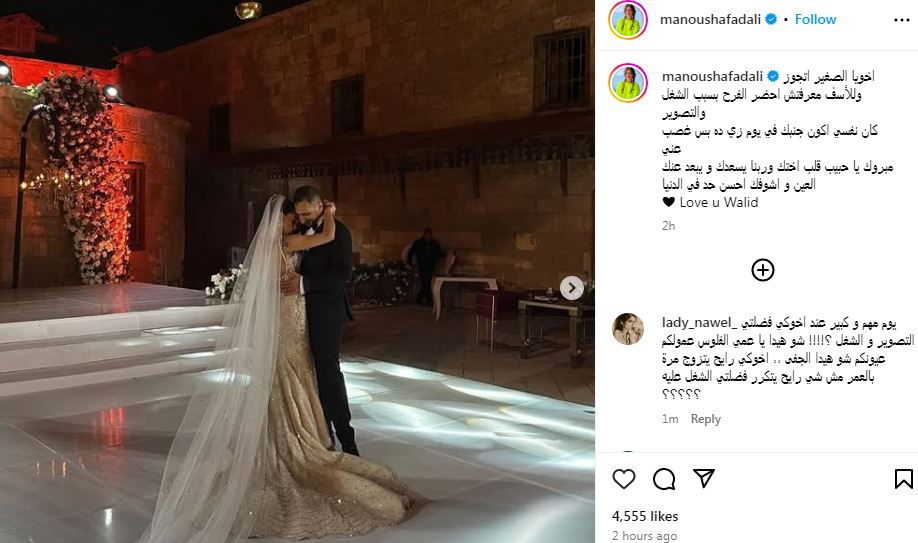Open manoushafadali's profile picture in the header

(x=628, y=20)
